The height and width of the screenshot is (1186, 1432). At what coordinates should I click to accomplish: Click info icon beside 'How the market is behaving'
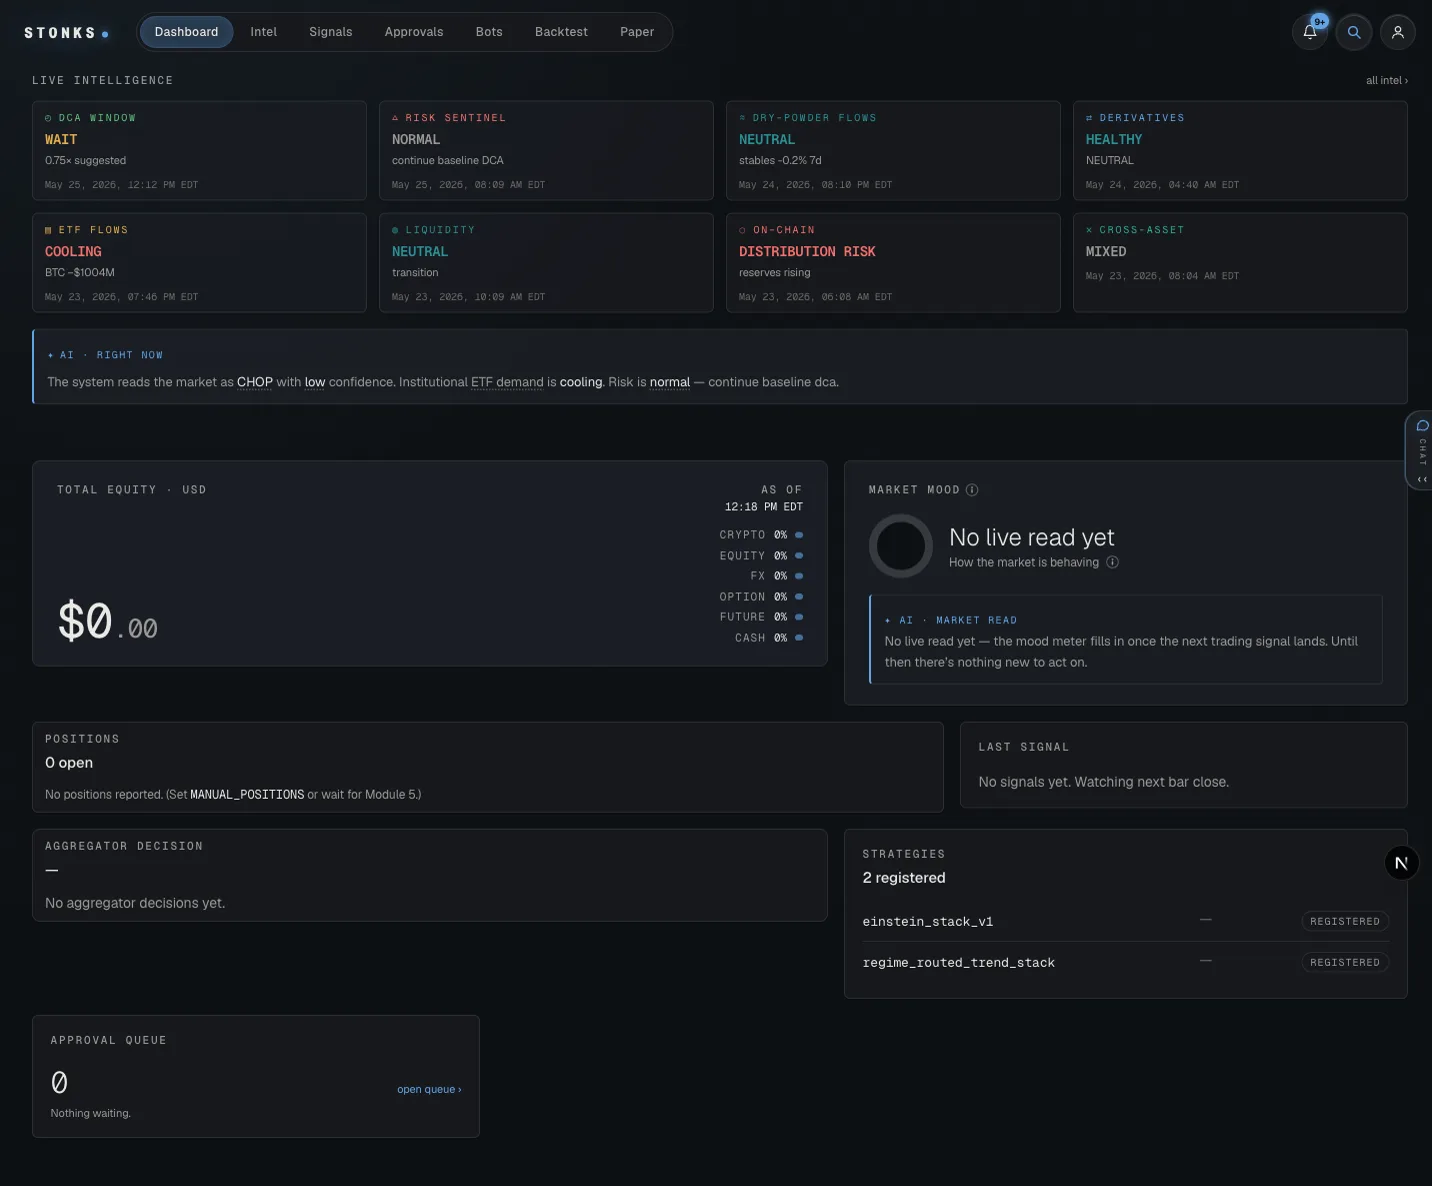tap(1112, 562)
